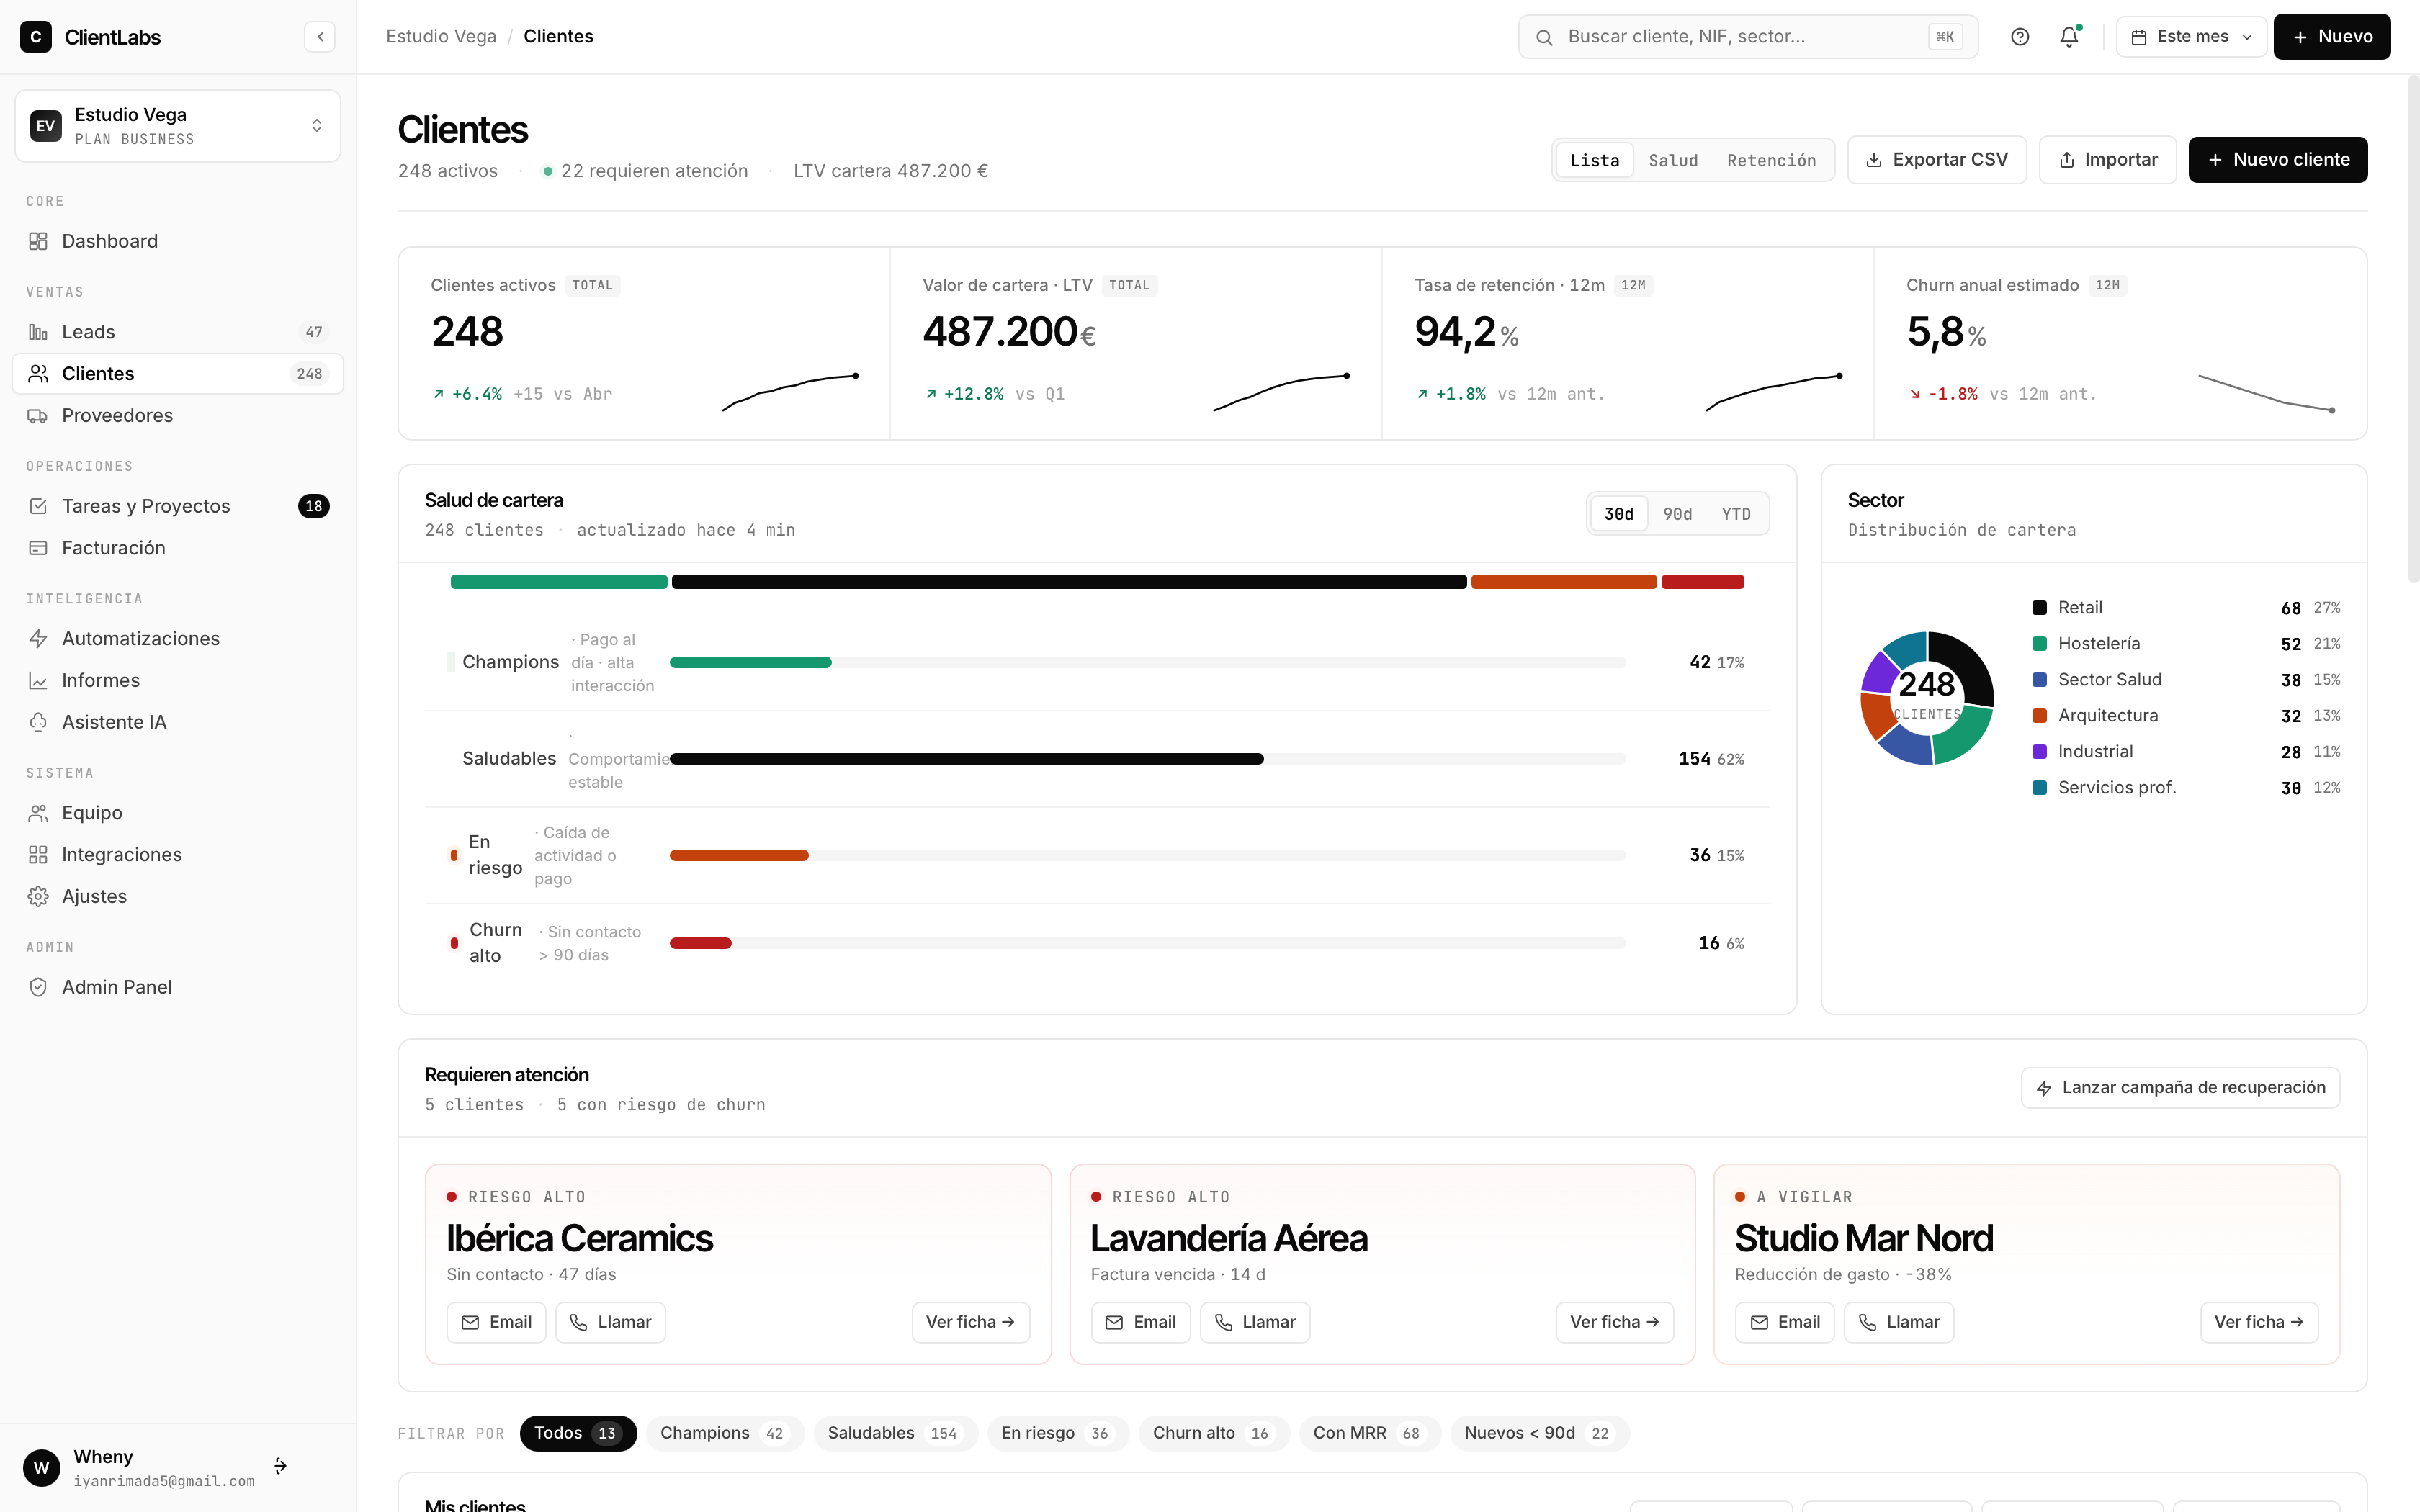Go to Leads in the sidebar
Screen dimensions: 2420x1512
point(178,332)
